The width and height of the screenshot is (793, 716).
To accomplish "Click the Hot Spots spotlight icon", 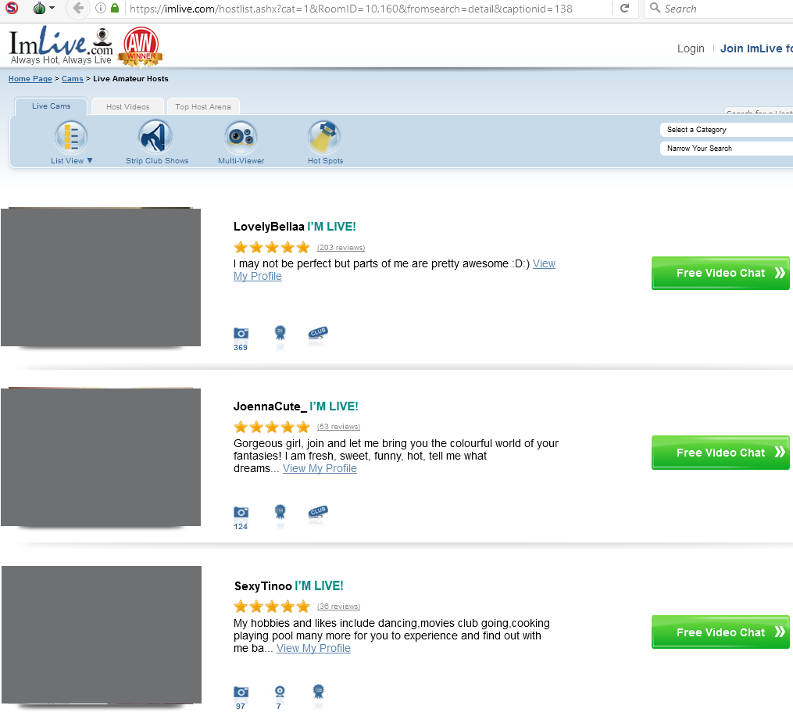I will (325, 135).
